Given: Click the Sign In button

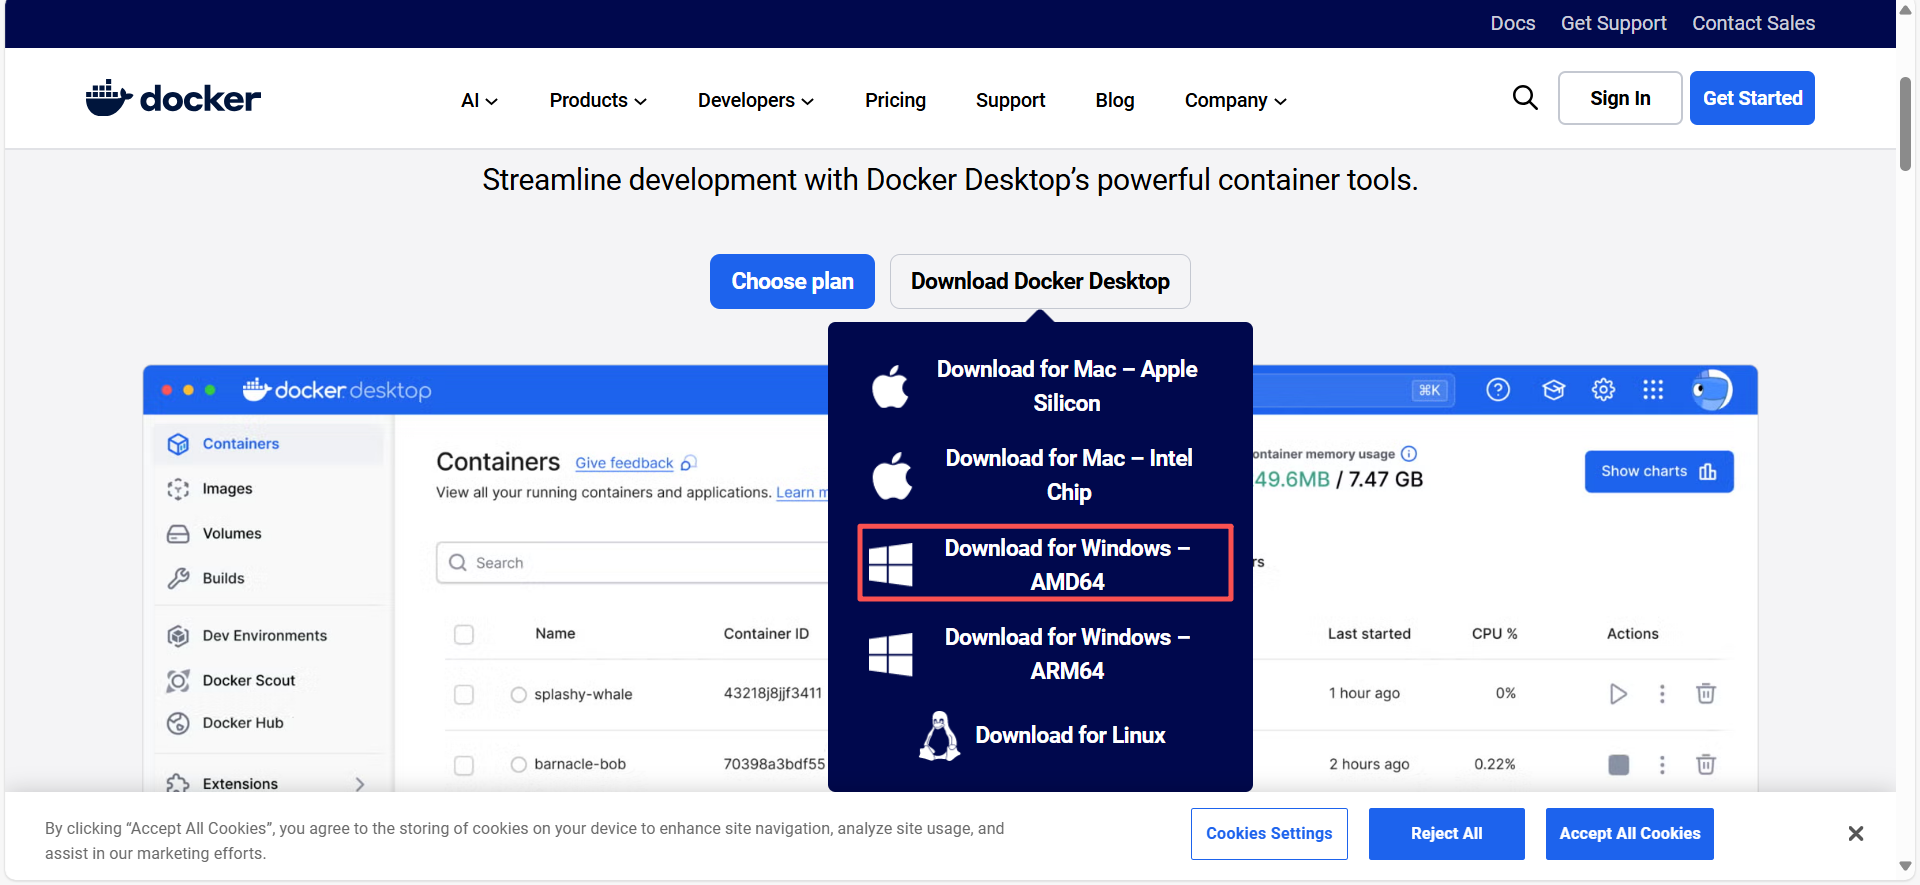Looking at the screenshot, I should pos(1620,98).
